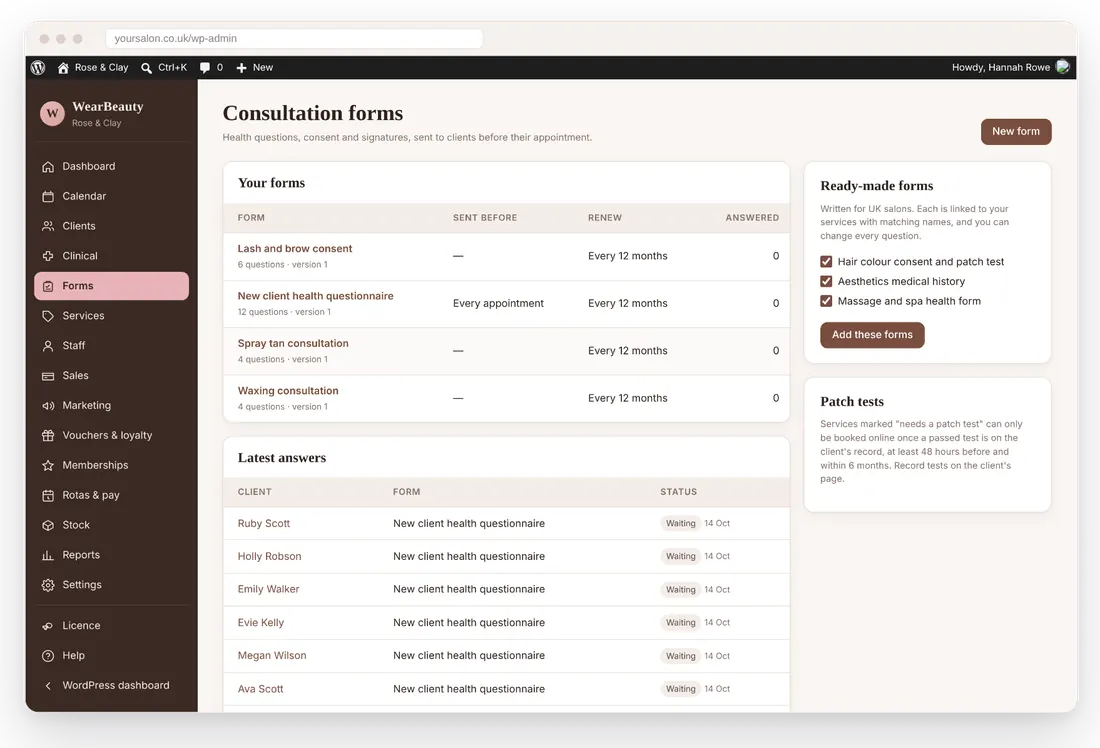Click the Services tag icon
This screenshot has width=1100, height=748.
[48, 316]
